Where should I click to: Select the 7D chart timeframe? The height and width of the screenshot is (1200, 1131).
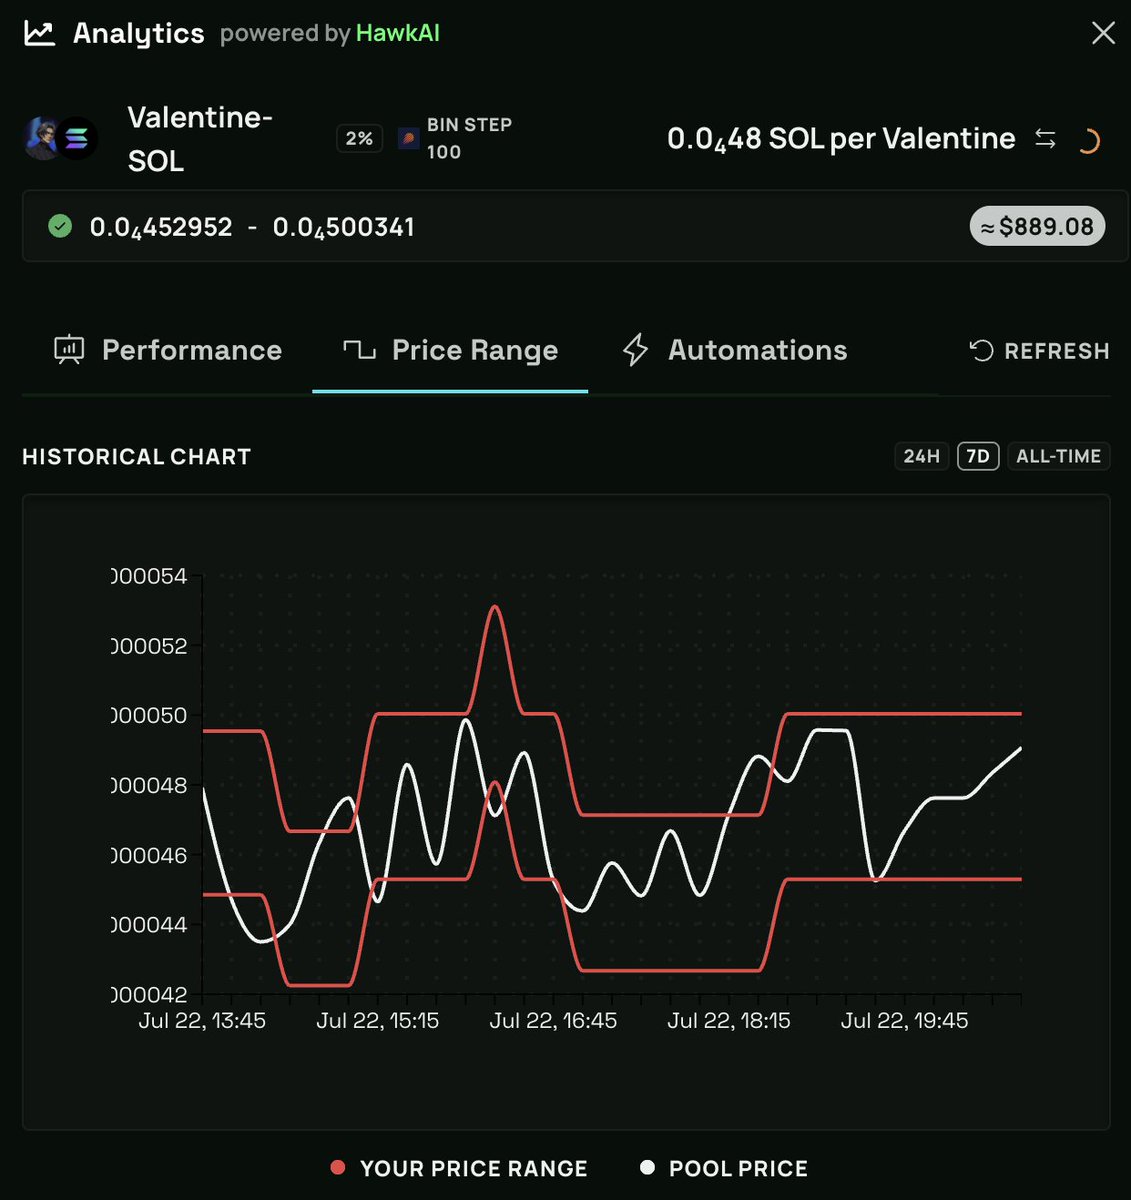978,456
